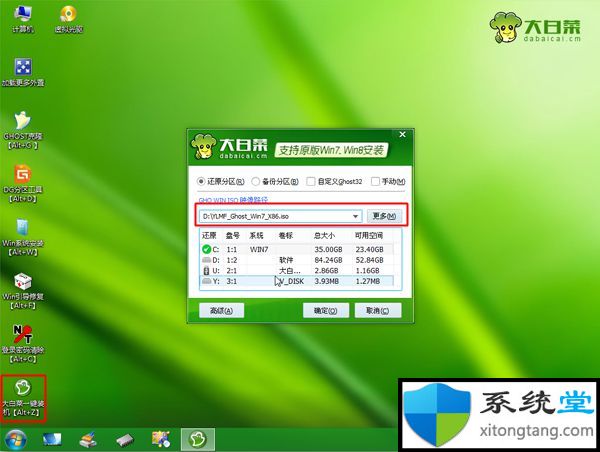Click the 确定(O) confirm button
600x452 pixels.
326,310
